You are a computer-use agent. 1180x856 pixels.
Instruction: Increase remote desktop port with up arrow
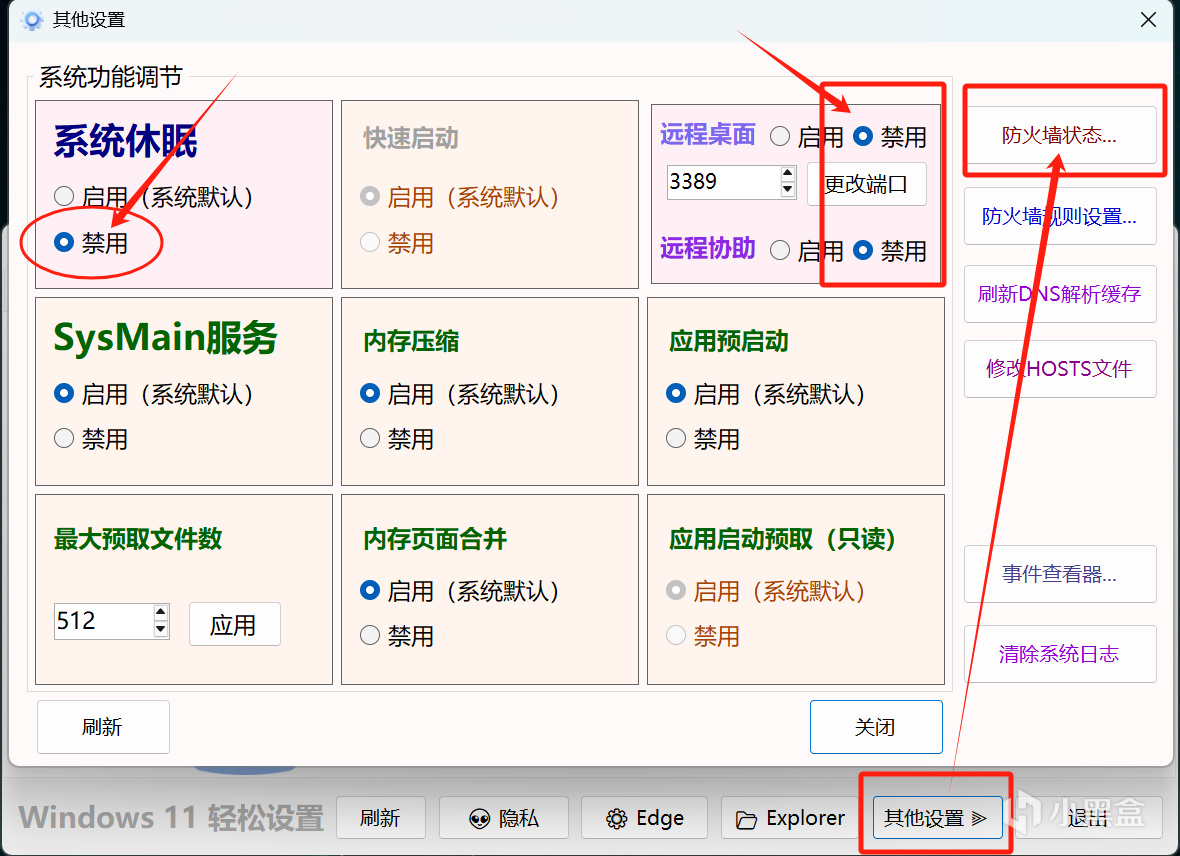pos(788,174)
